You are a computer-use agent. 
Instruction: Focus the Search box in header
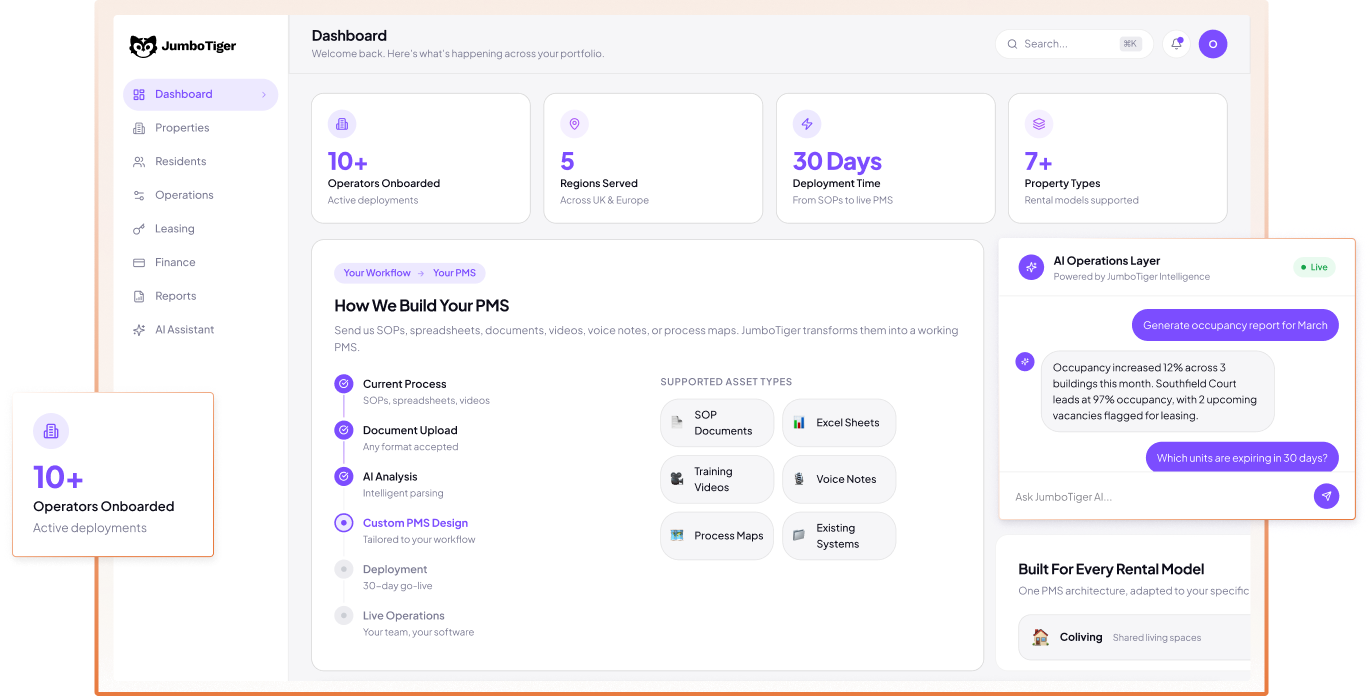pos(1074,44)
